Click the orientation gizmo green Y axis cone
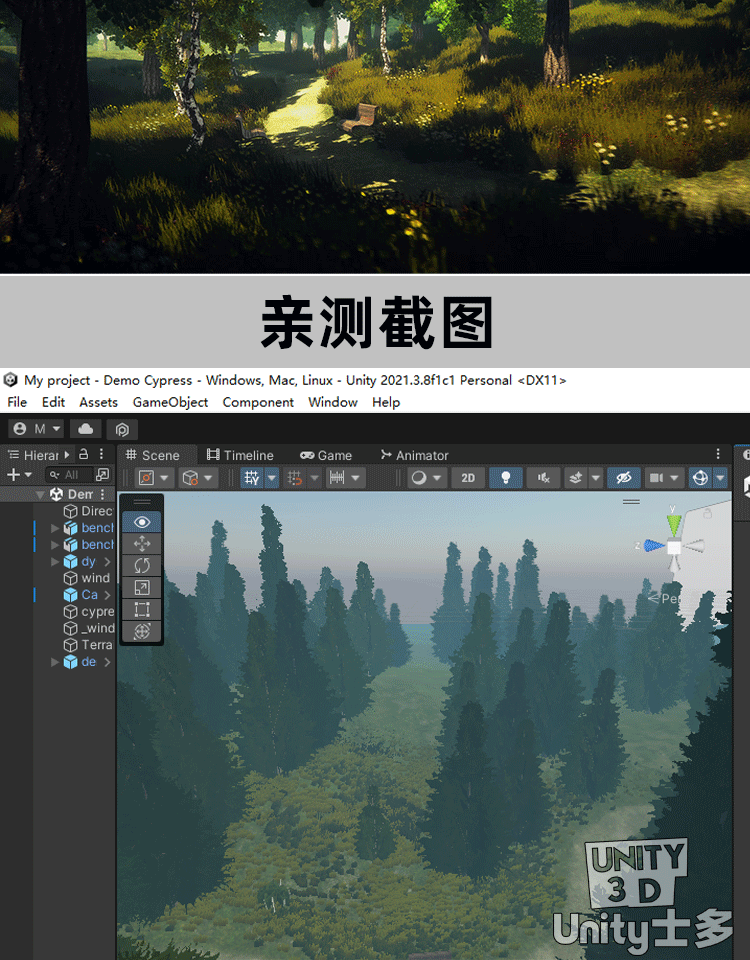Viewport: 750px width, 960px height. [x=674, y=523]
